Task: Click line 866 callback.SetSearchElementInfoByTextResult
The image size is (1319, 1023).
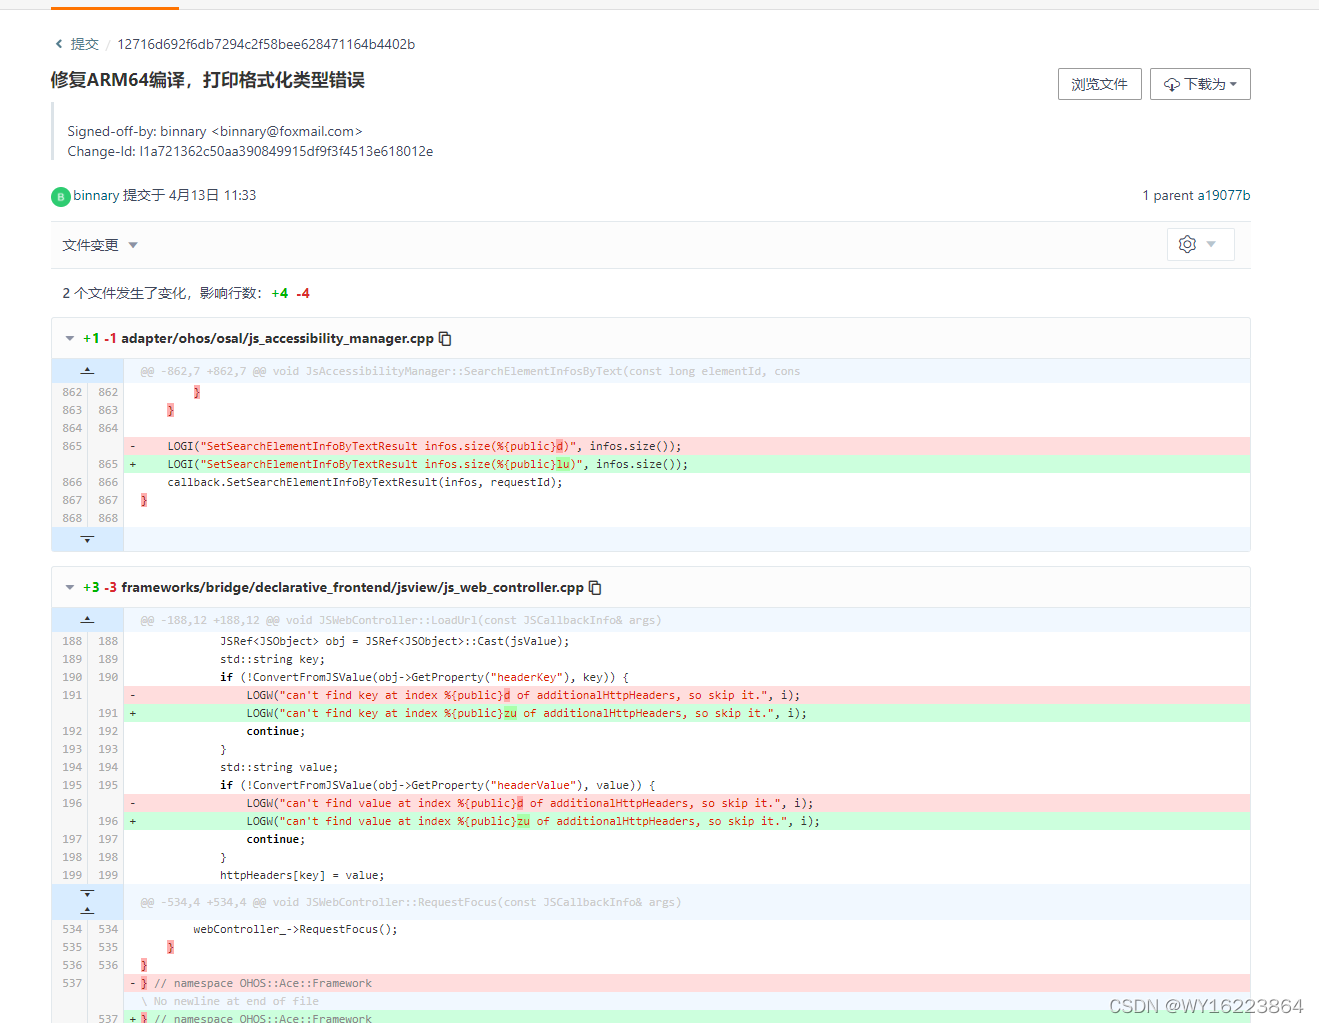Action: pyautogui.click(x=365, y=482)
